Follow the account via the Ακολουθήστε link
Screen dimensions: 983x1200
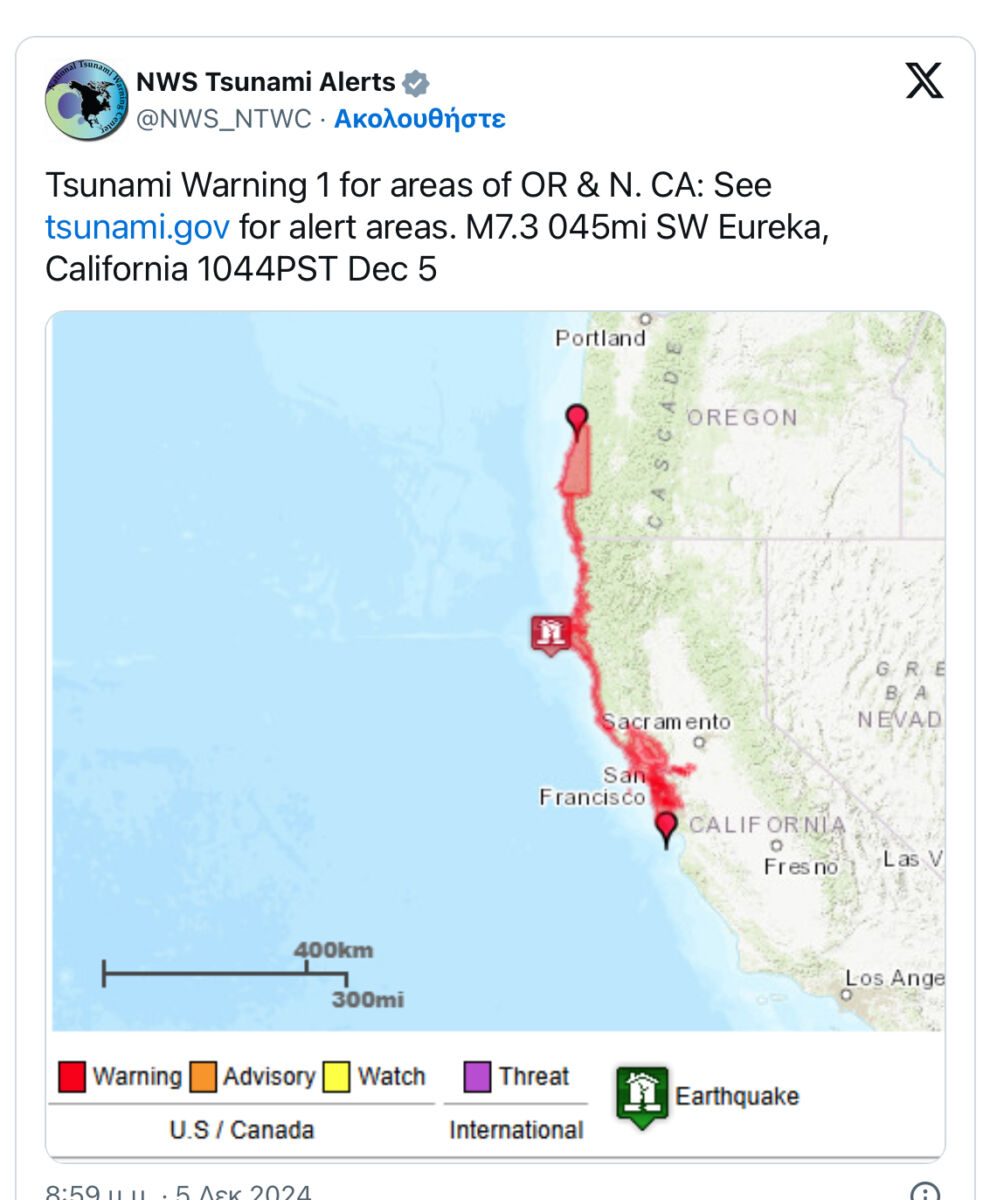click(x=419, y=119)
